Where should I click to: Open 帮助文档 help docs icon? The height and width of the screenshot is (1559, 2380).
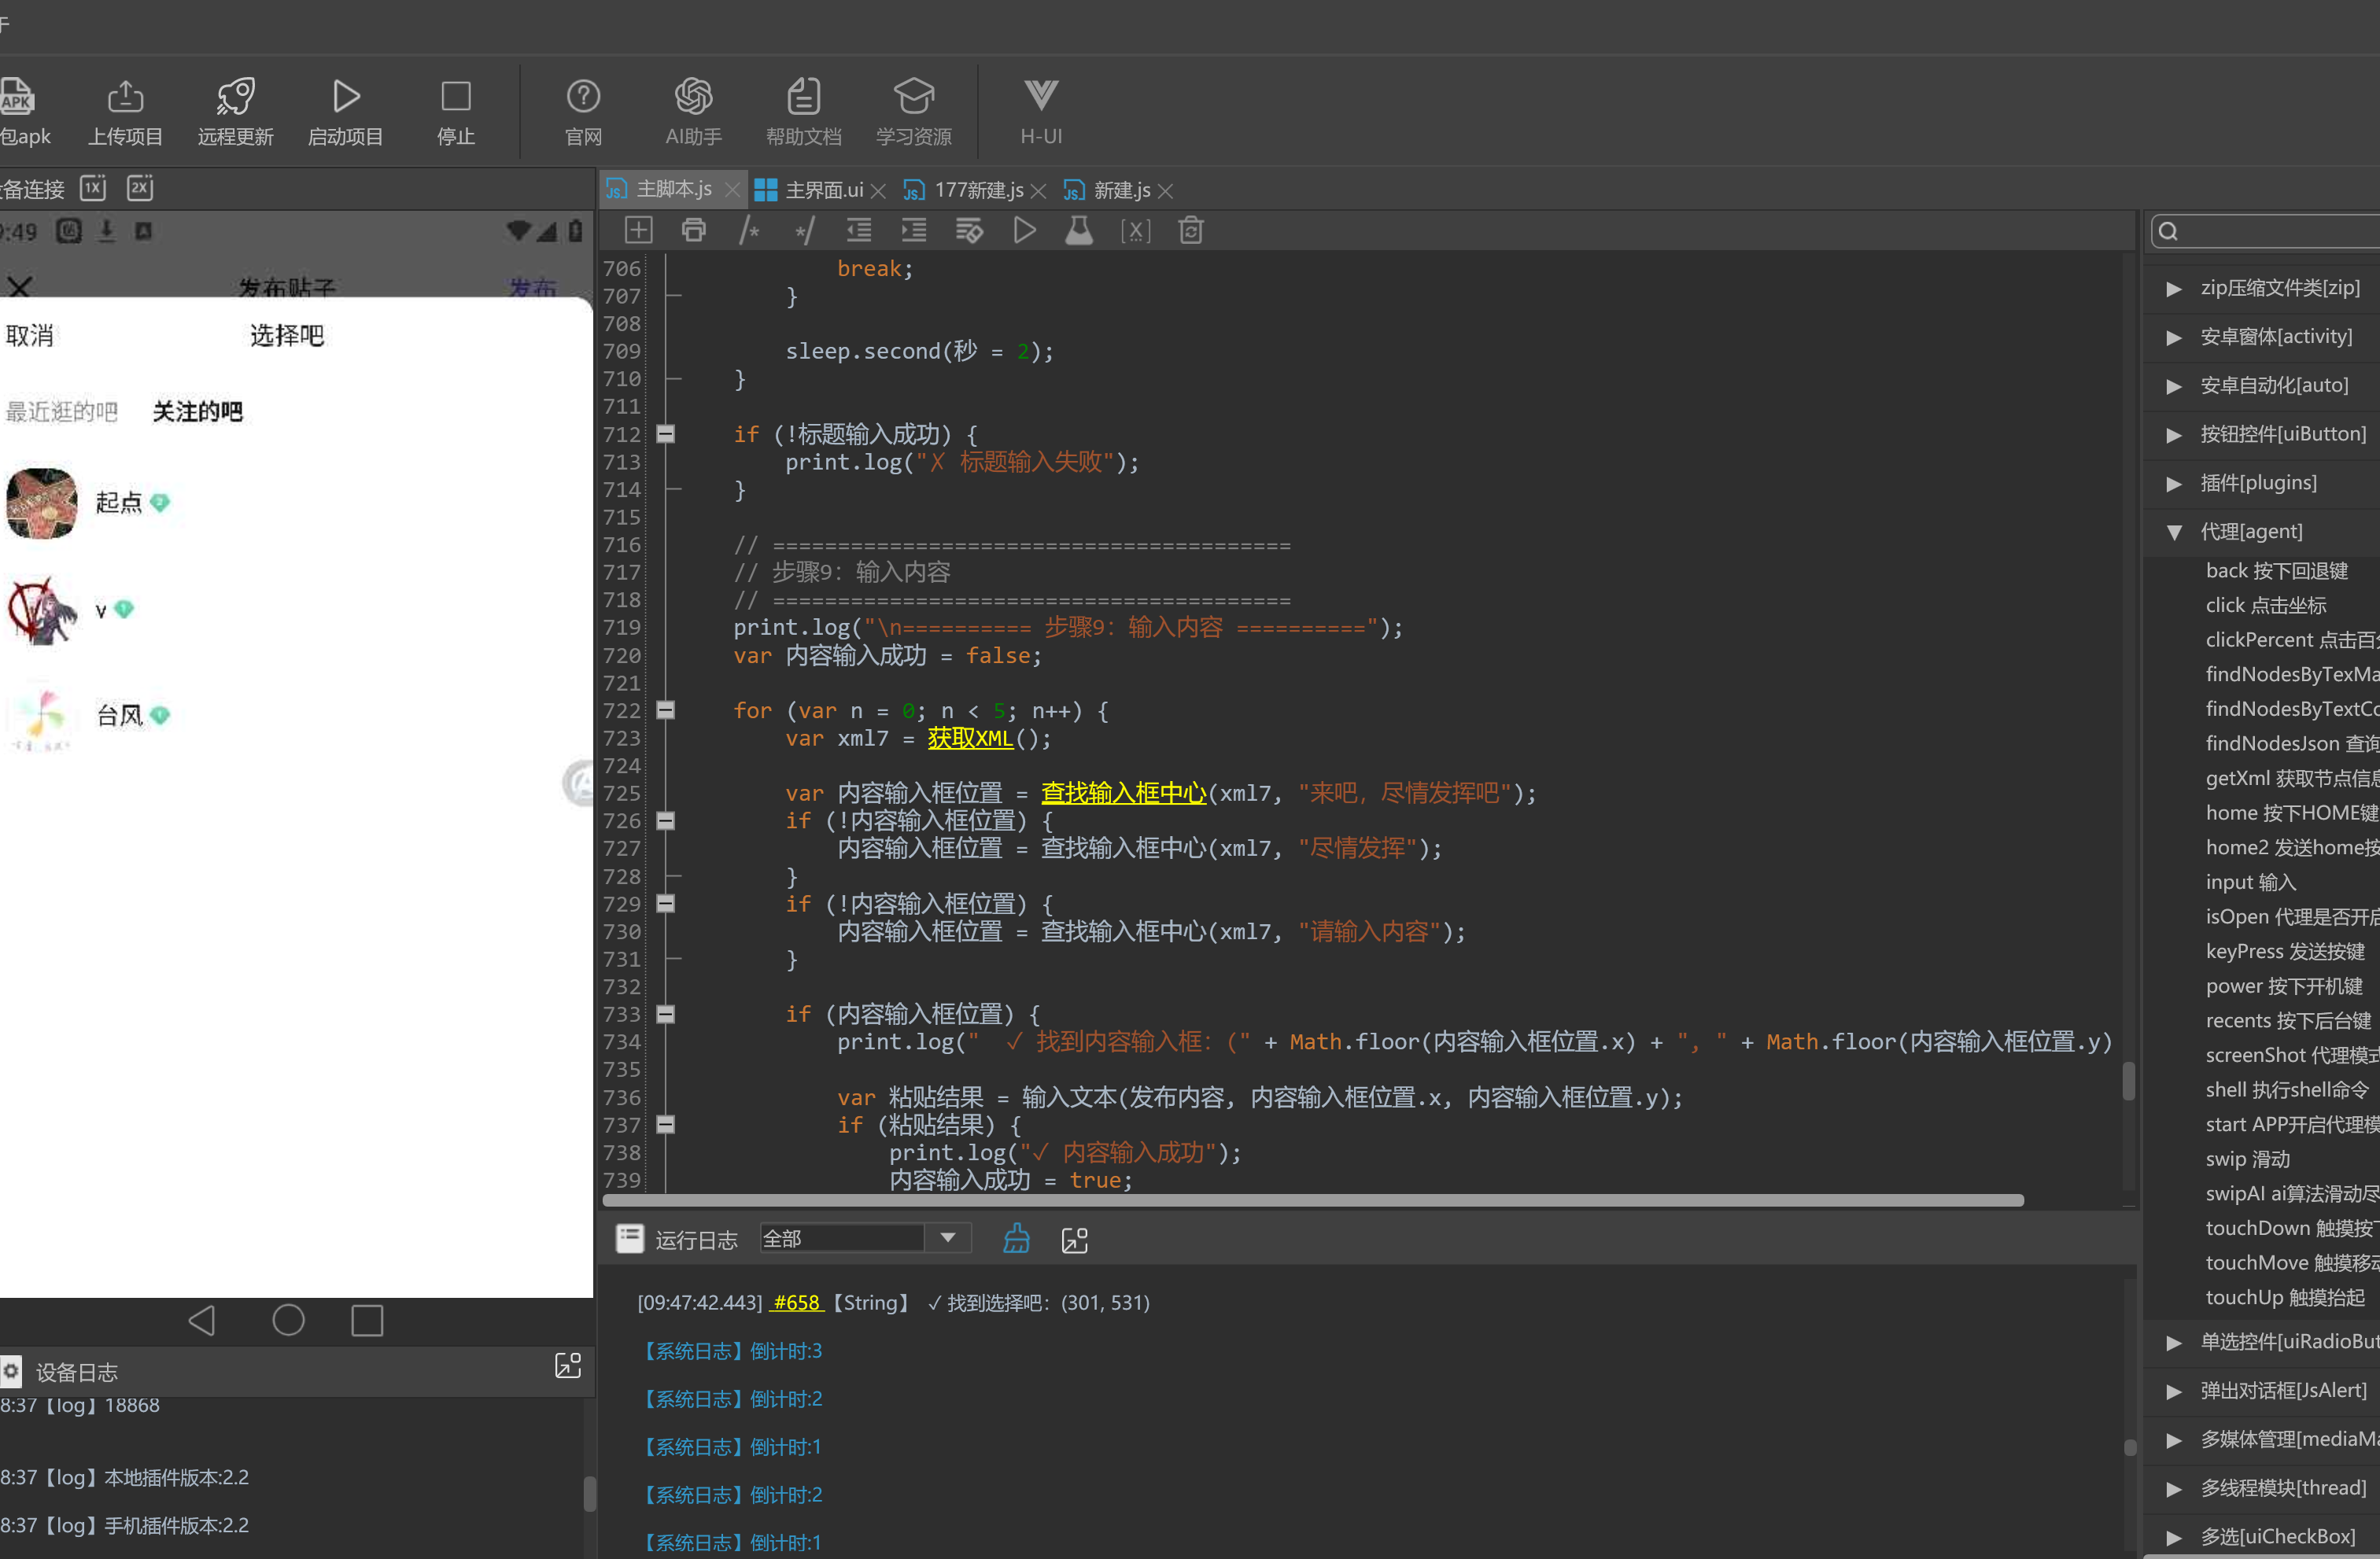[803, 97]
